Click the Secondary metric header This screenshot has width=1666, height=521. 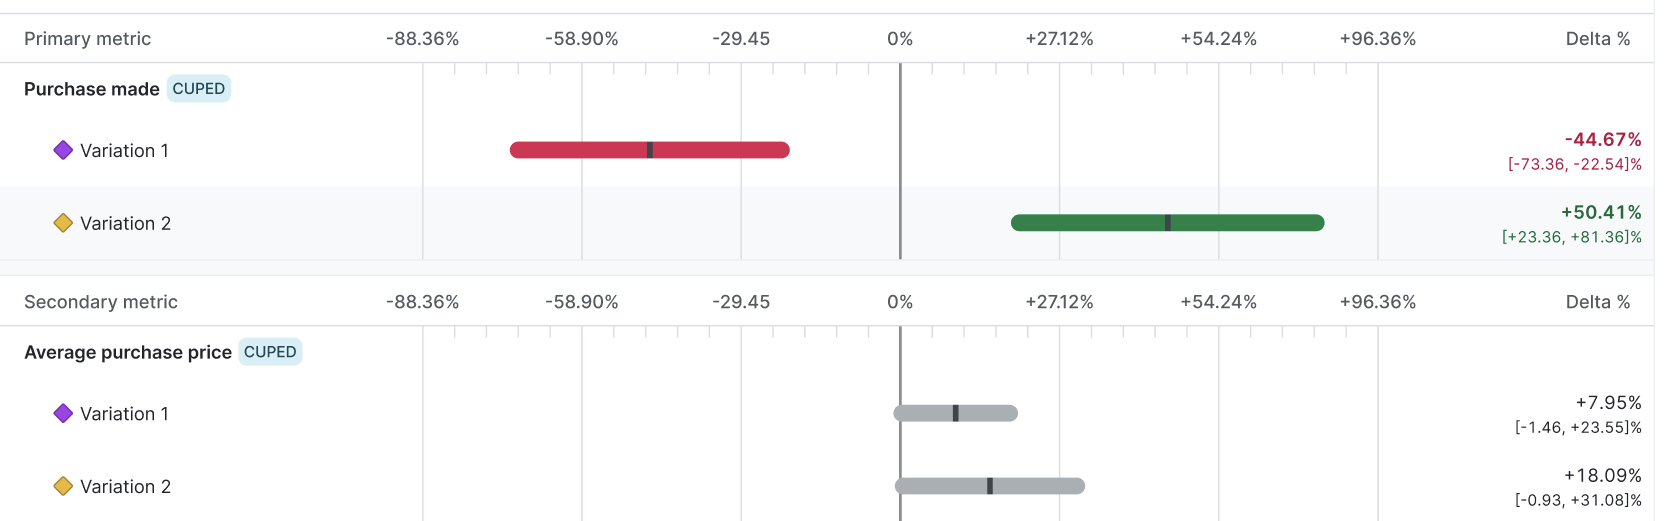click(100, 302)
